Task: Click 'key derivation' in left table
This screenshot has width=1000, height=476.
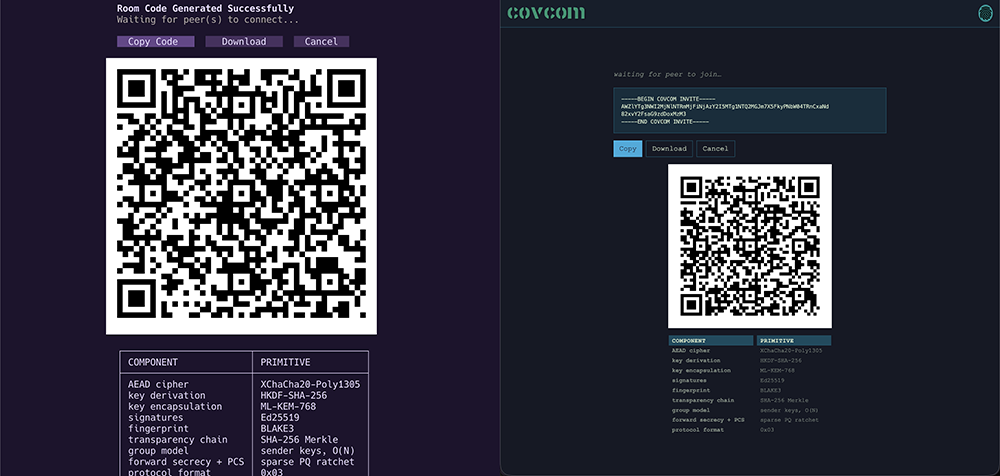Action: [166, 396]
